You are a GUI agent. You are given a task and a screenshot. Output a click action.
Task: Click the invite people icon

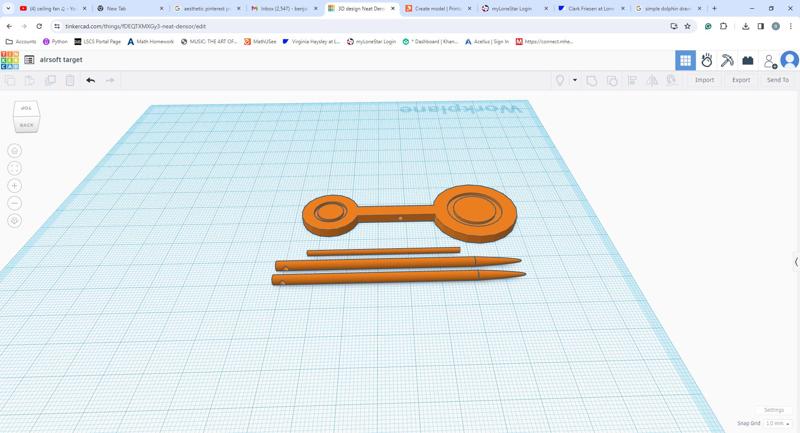(x=769, y=61)
